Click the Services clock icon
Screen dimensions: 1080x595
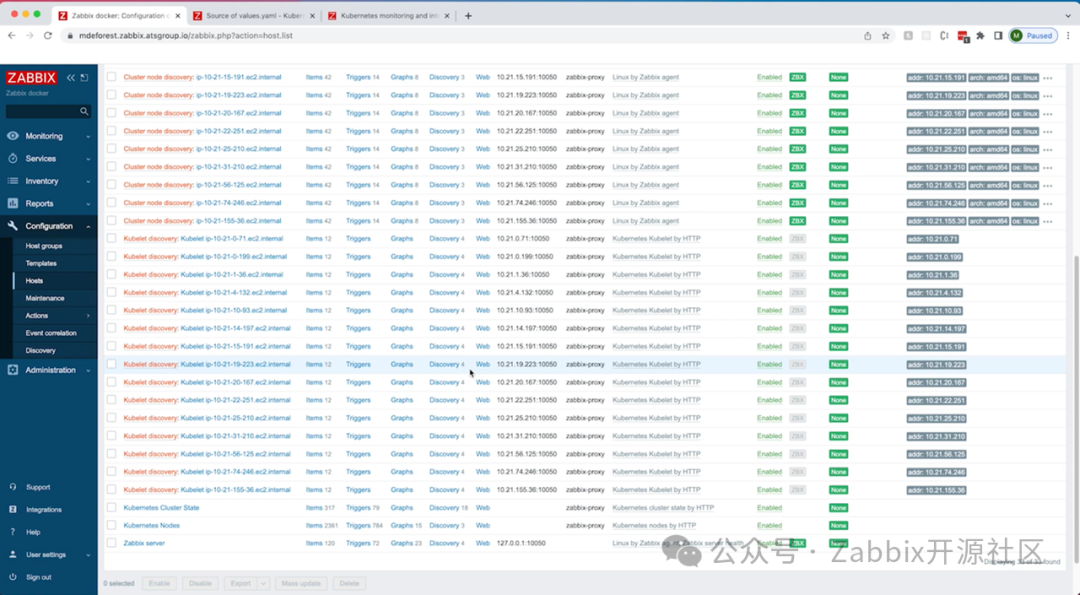[x=12, y=158]
